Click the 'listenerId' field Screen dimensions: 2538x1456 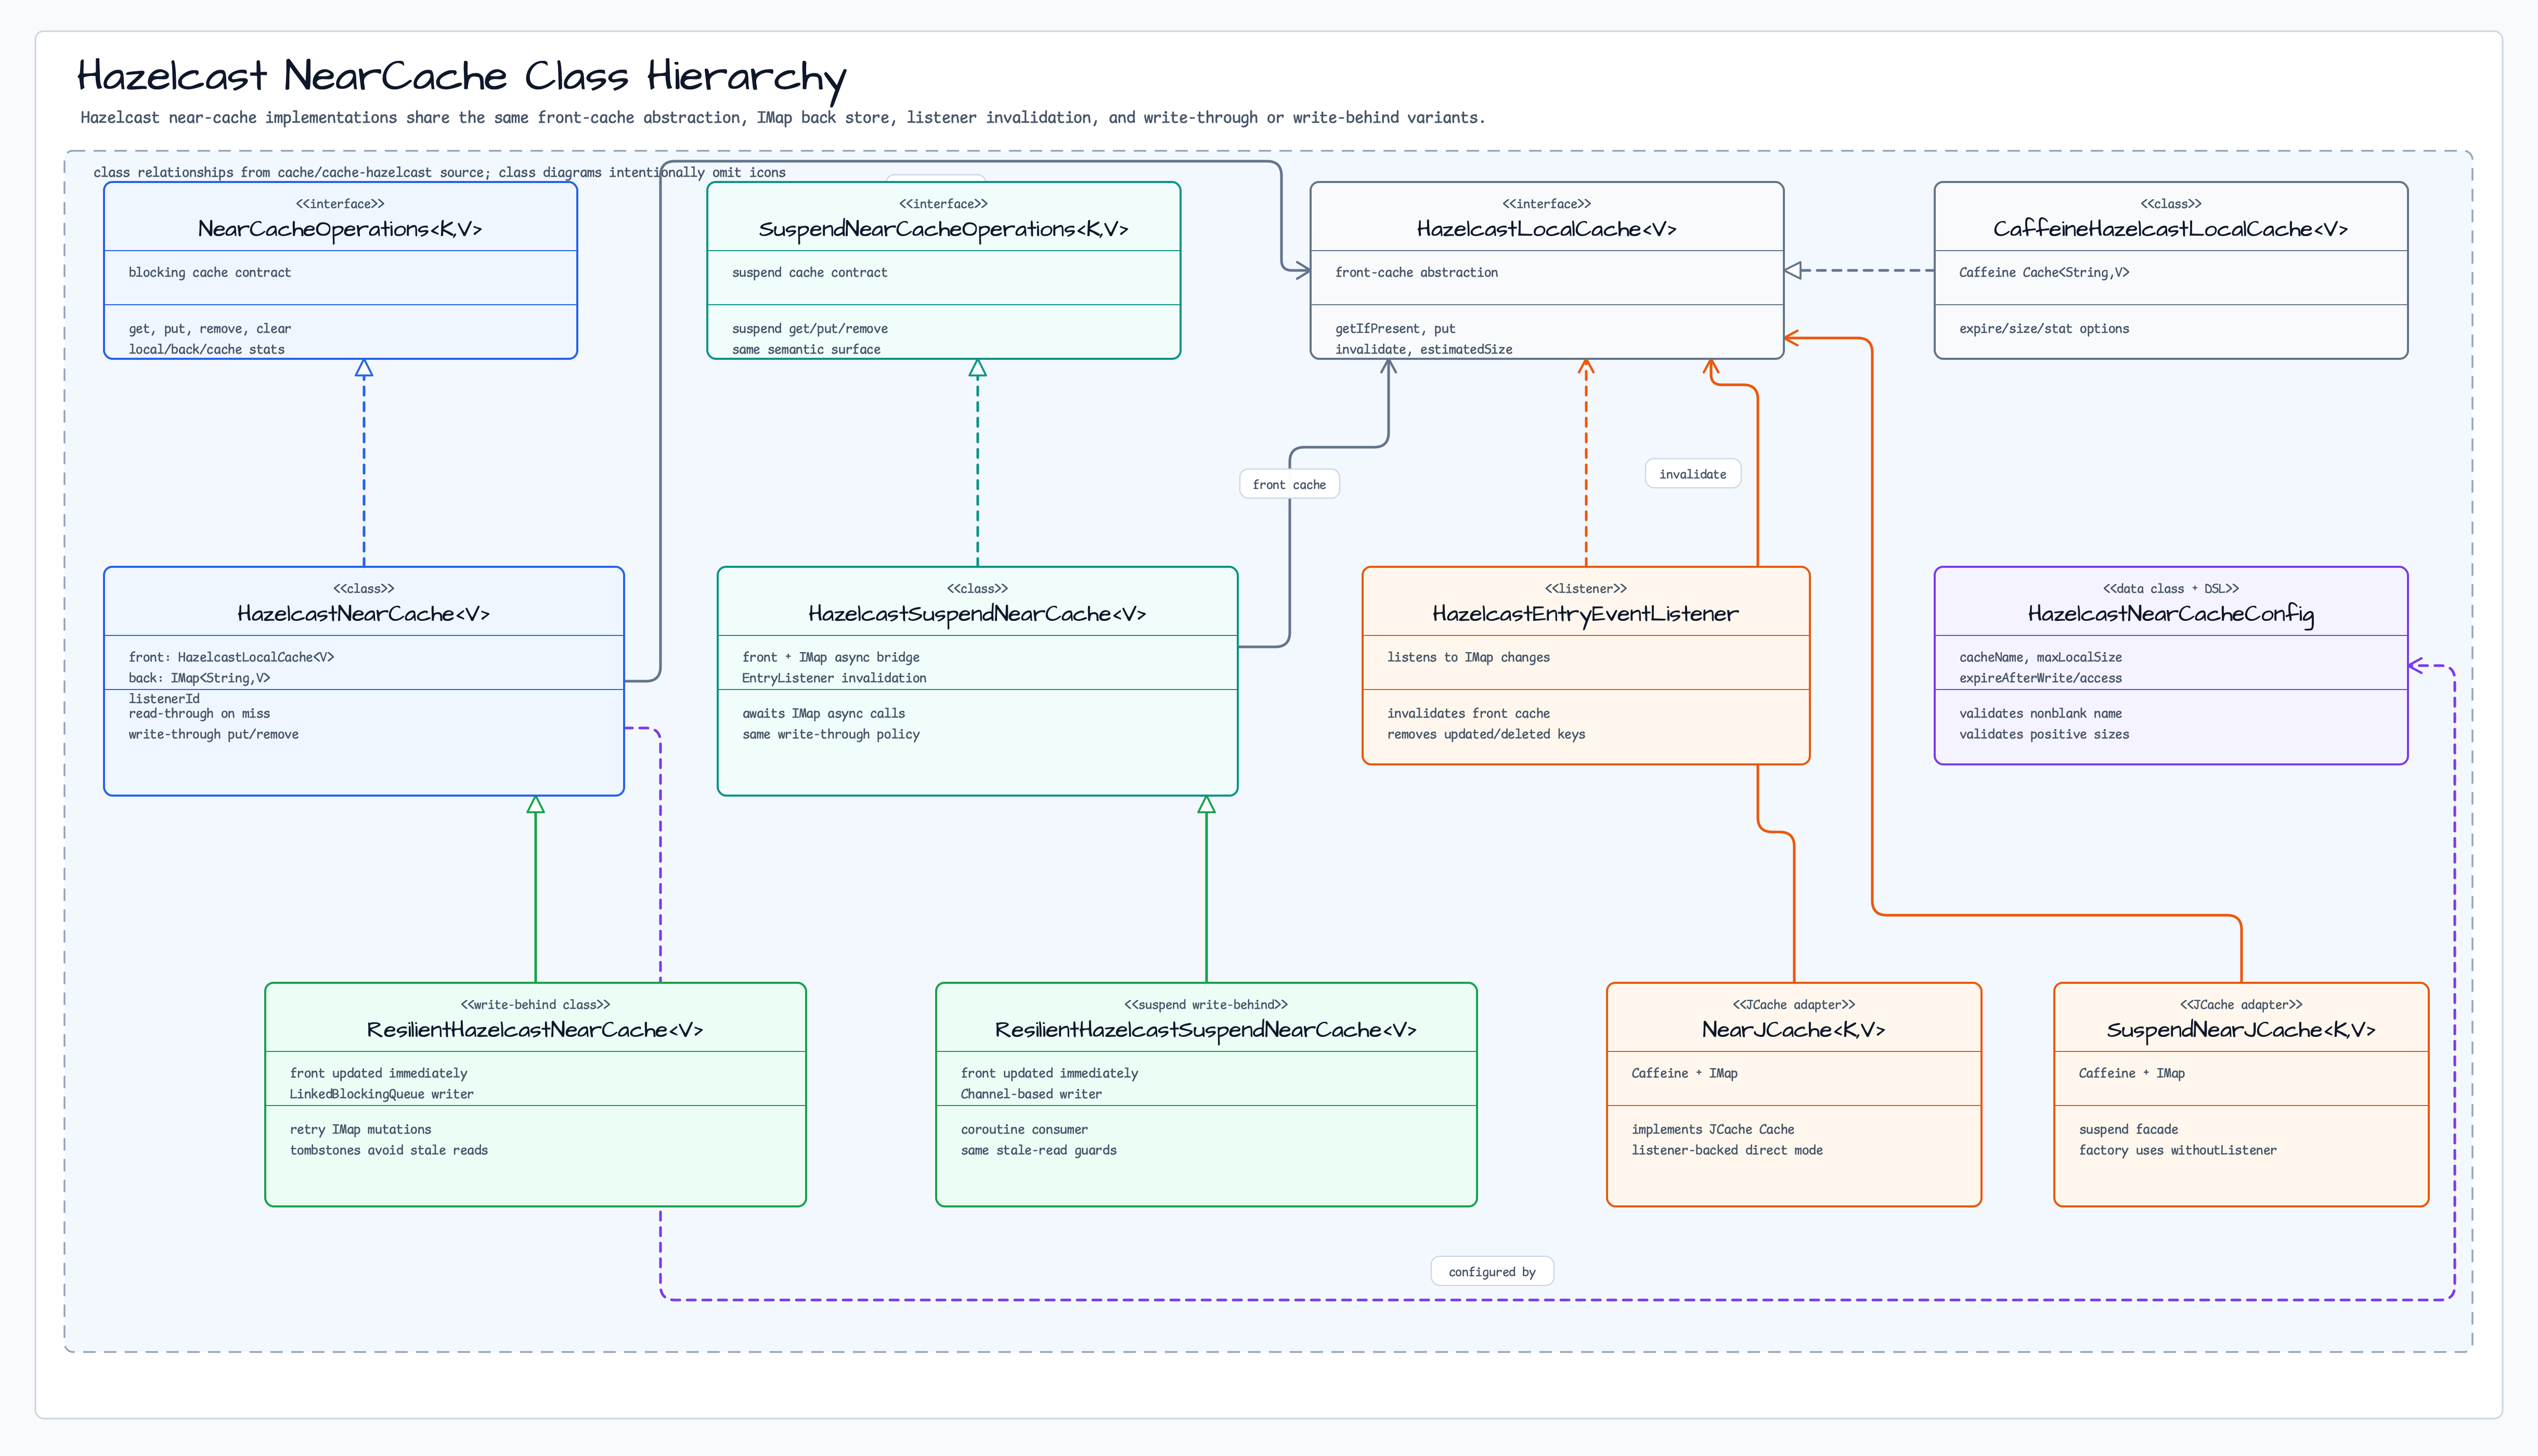(164, 699)
